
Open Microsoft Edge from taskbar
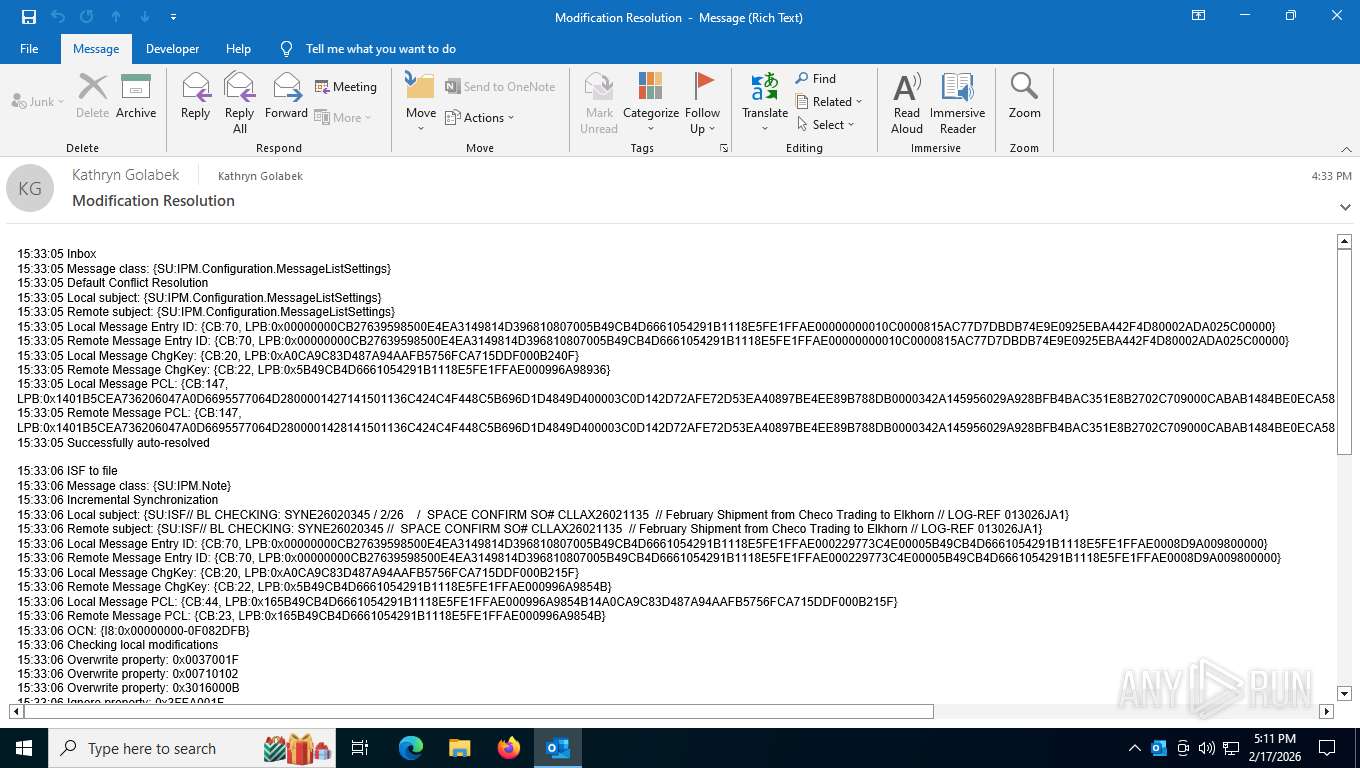point(411,748)
